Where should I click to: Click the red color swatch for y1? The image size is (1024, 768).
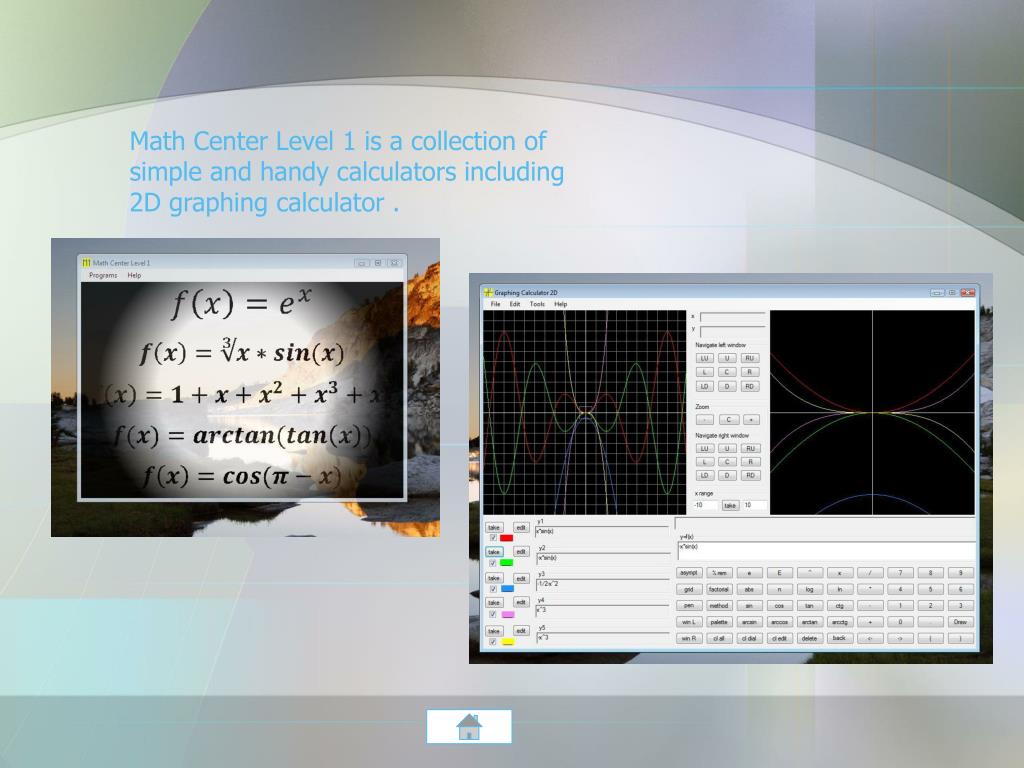[506, 537]
